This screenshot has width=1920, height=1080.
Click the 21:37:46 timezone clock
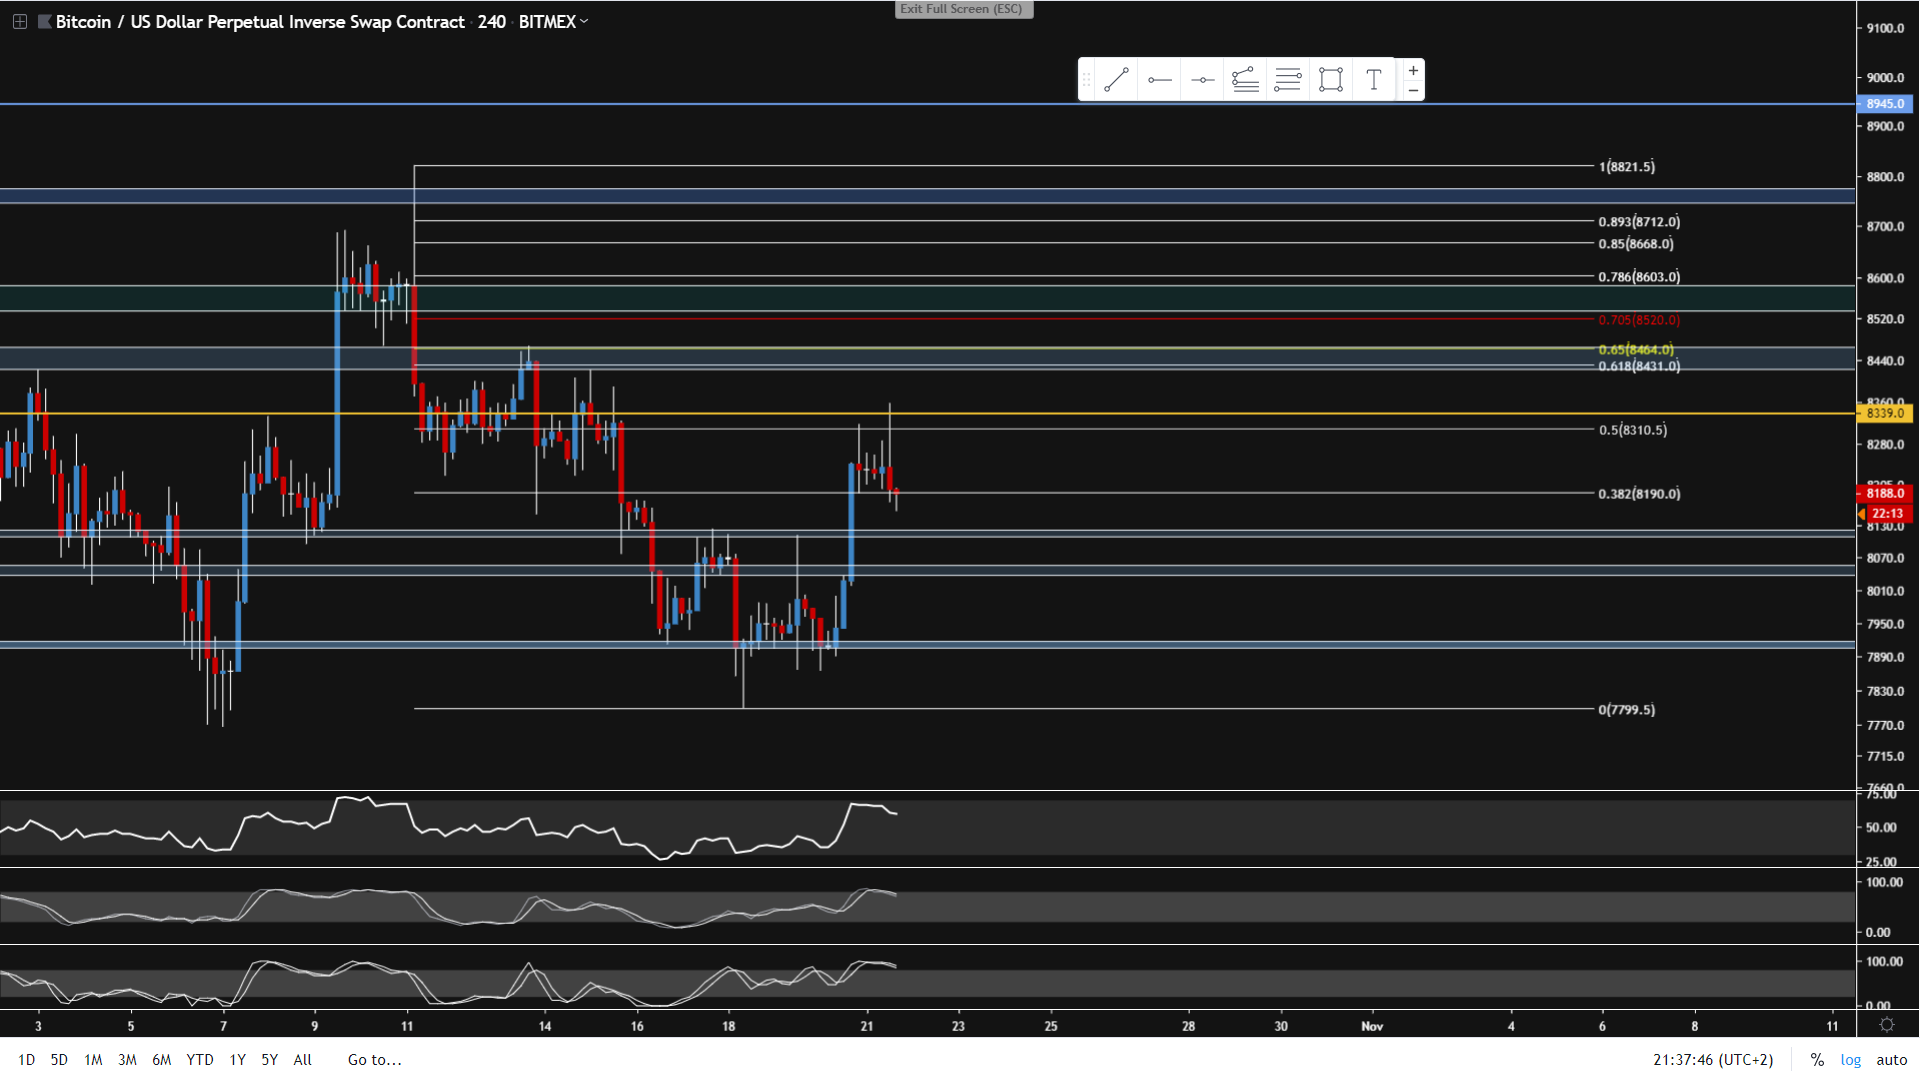1712,1060
